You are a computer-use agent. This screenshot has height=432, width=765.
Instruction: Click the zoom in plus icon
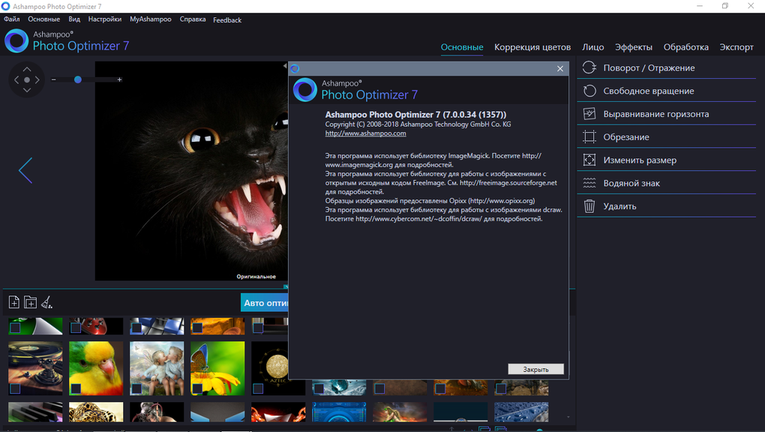click(x=119, y=80)
